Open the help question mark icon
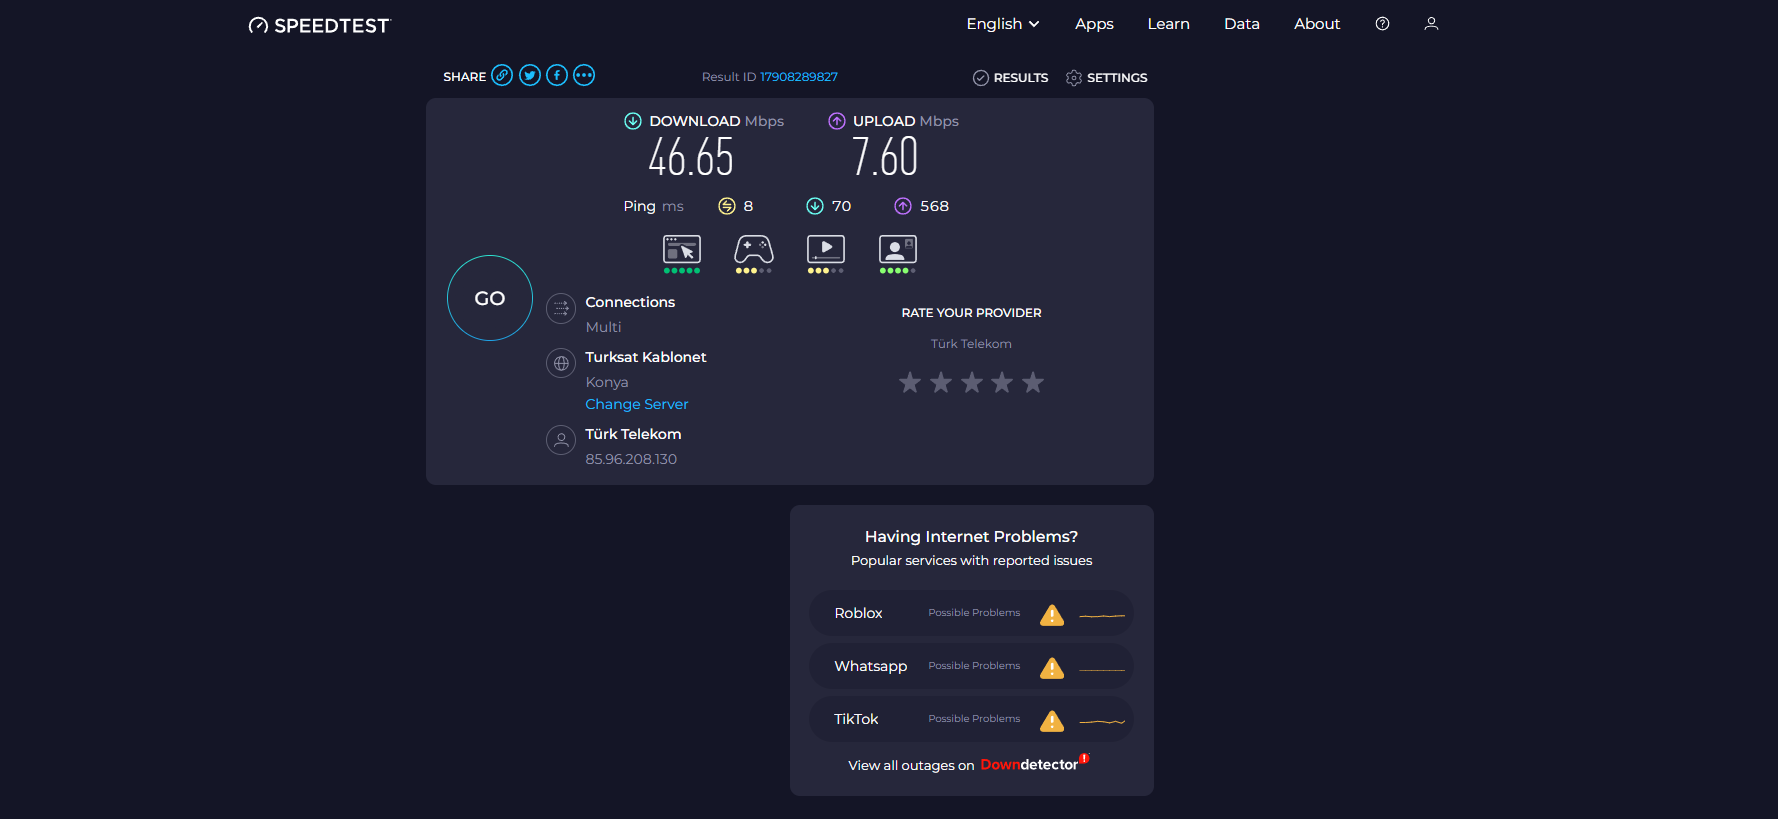Screen dimensions: 1778x819 1382,24
